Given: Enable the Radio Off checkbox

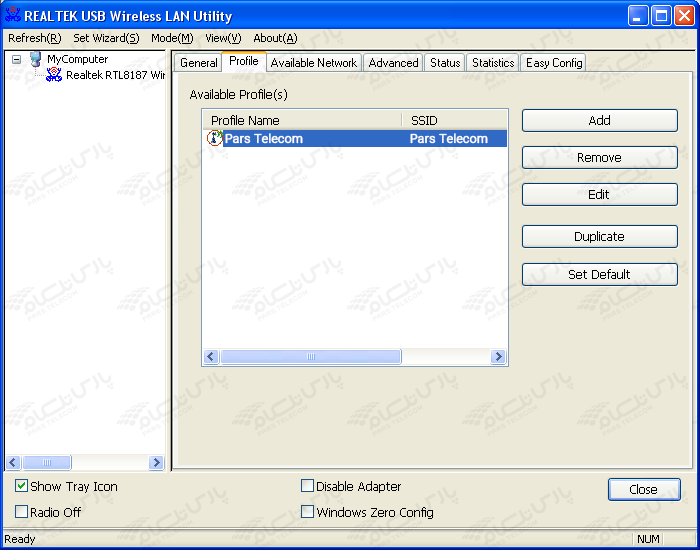Looking at the screenshot, I should [21, 512].
